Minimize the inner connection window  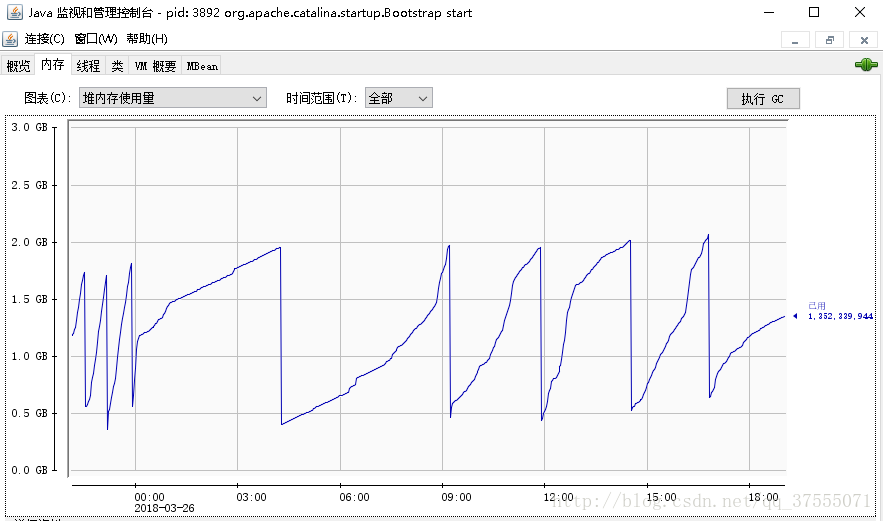pyautogui.click(x=795, y=40)
